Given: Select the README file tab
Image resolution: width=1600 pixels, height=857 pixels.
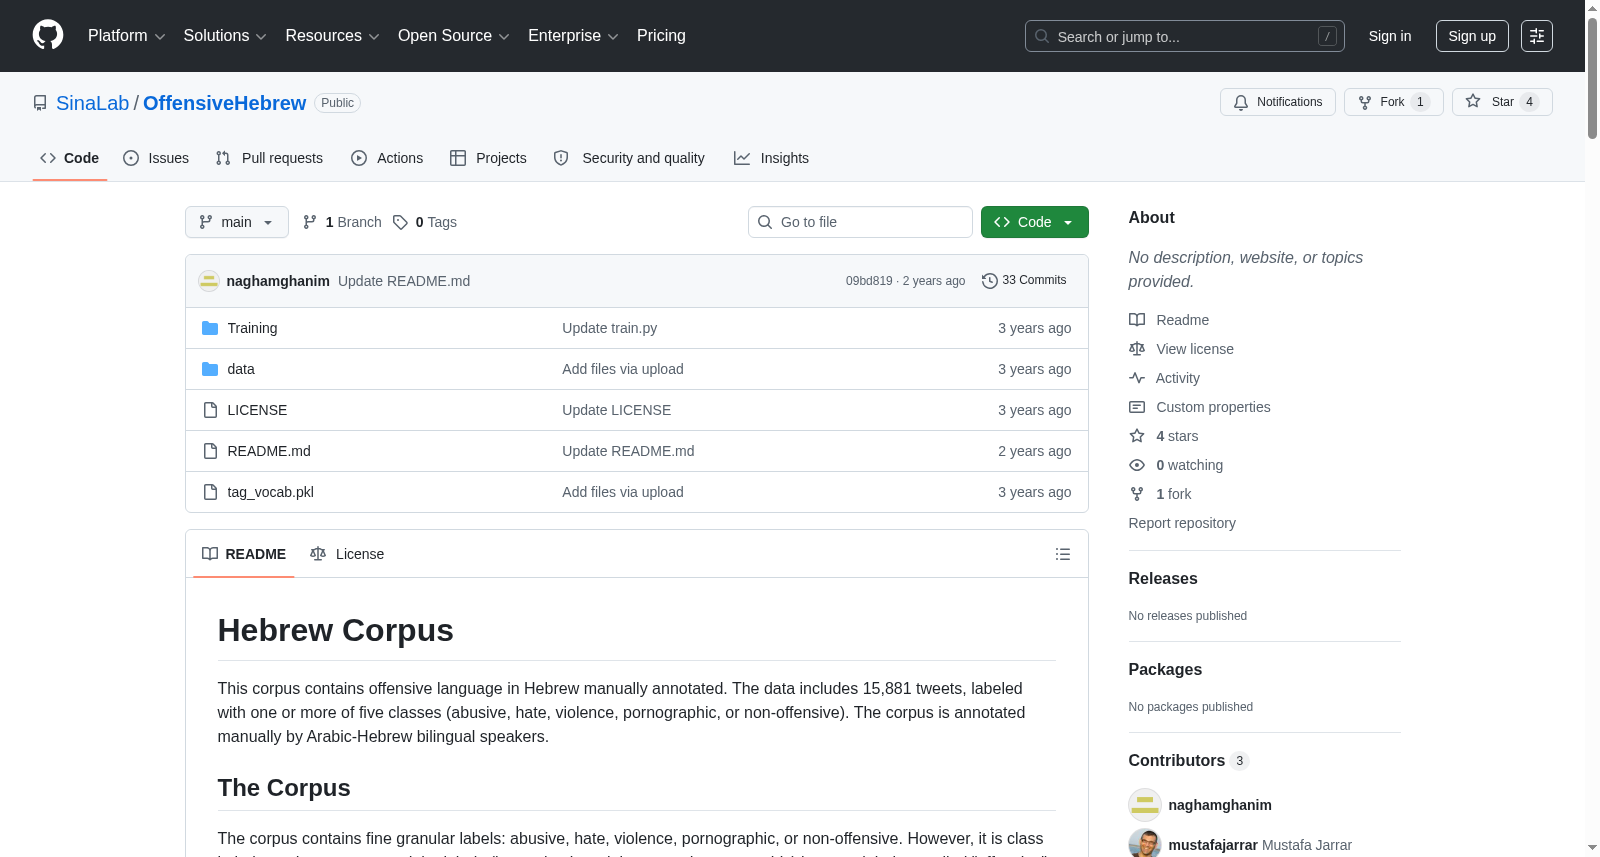Looking at the screenshot, I should tap(244, 554).
